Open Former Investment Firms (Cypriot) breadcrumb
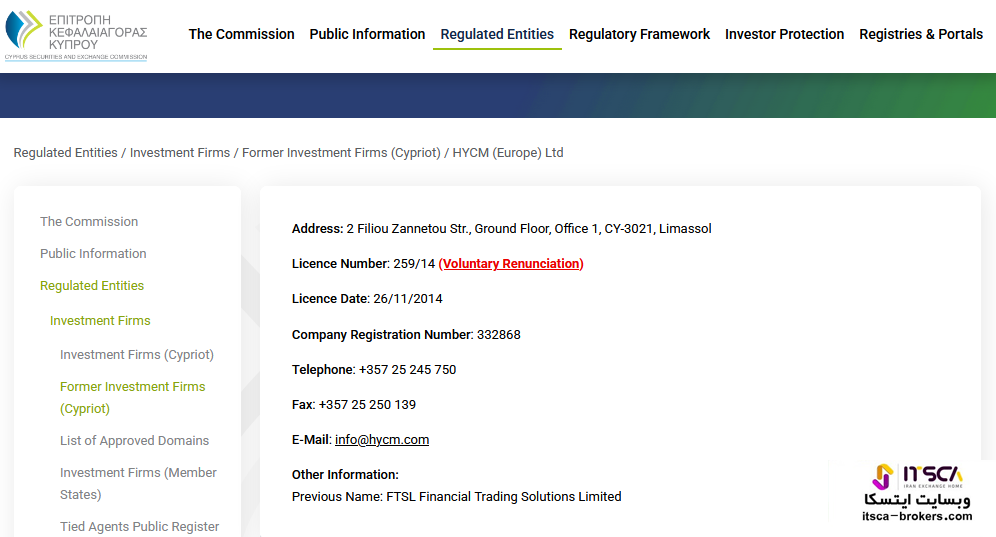 [x=341, y=153]
